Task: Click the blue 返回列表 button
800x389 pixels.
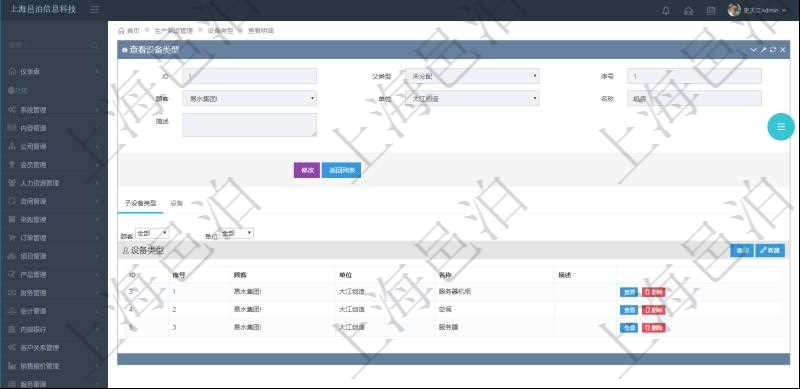Action: click(341, 171)
